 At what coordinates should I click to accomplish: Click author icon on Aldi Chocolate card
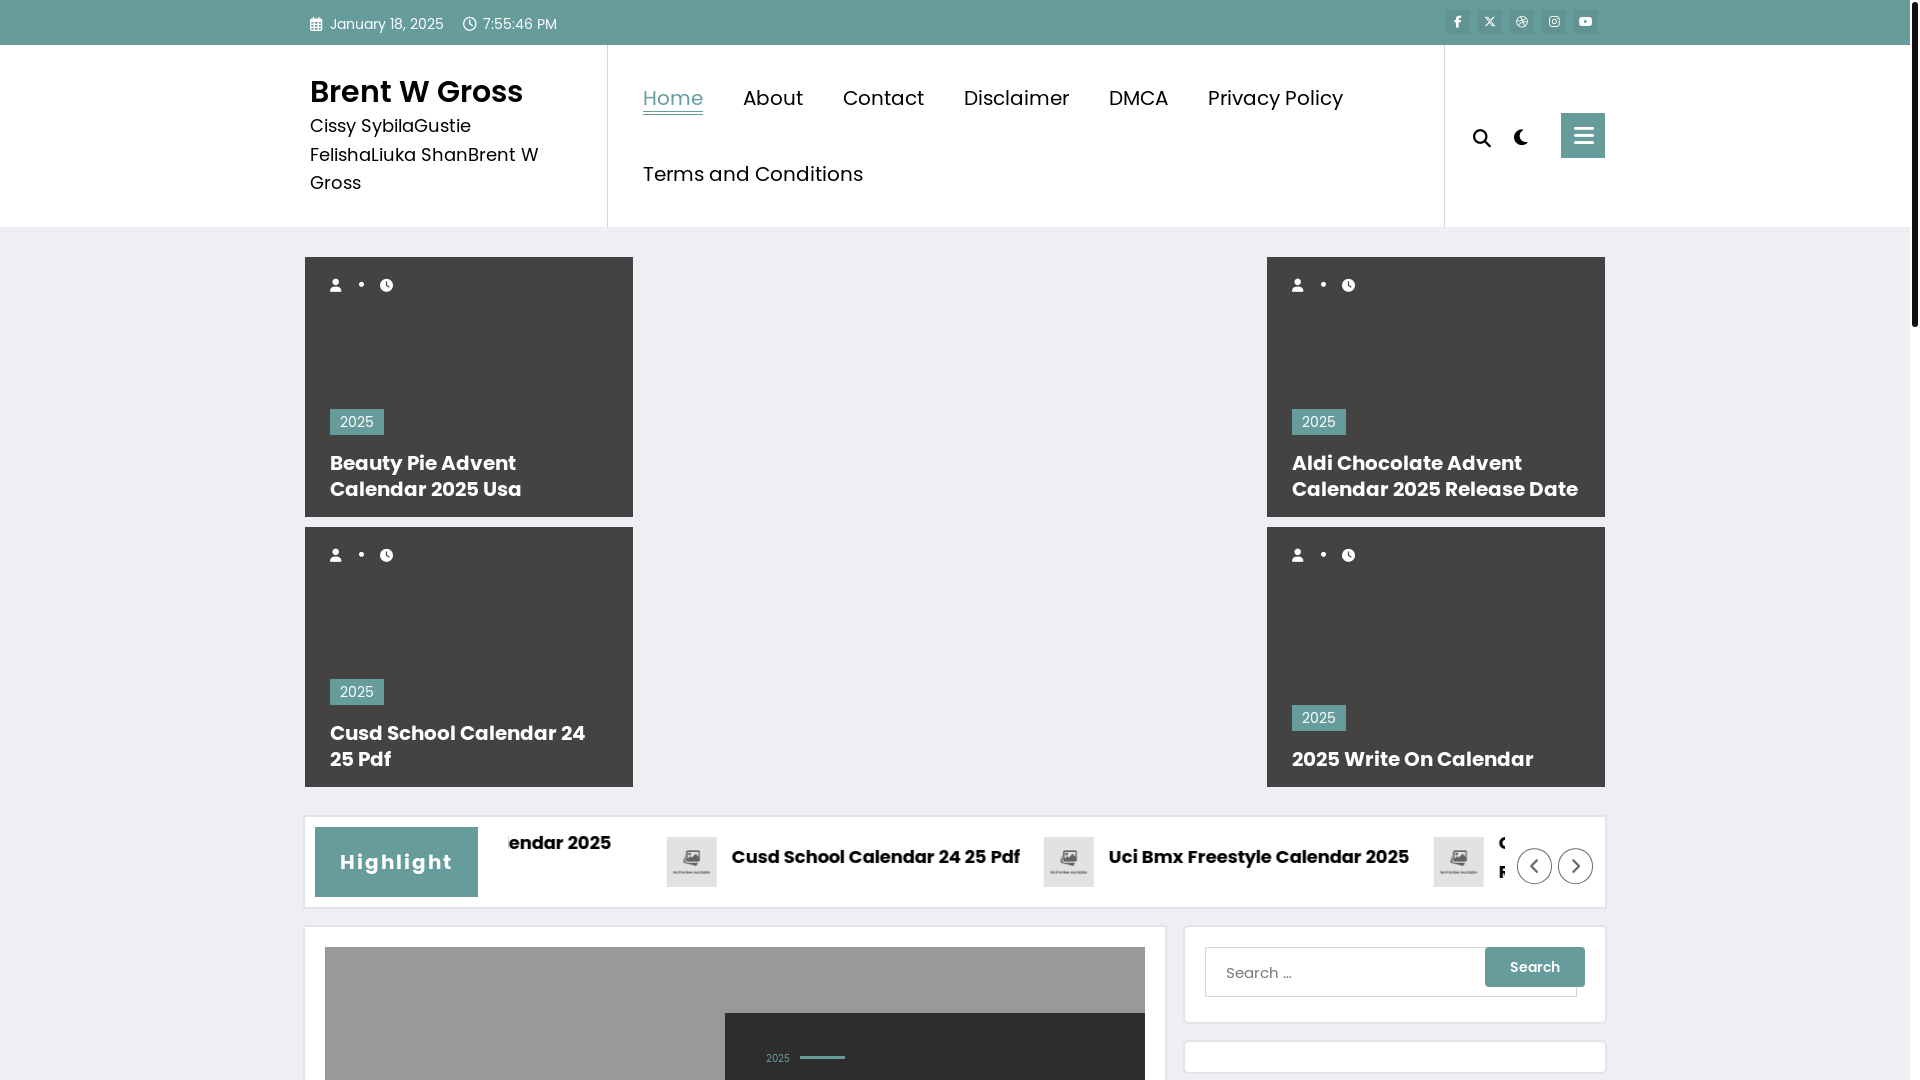pos(1298,285)
